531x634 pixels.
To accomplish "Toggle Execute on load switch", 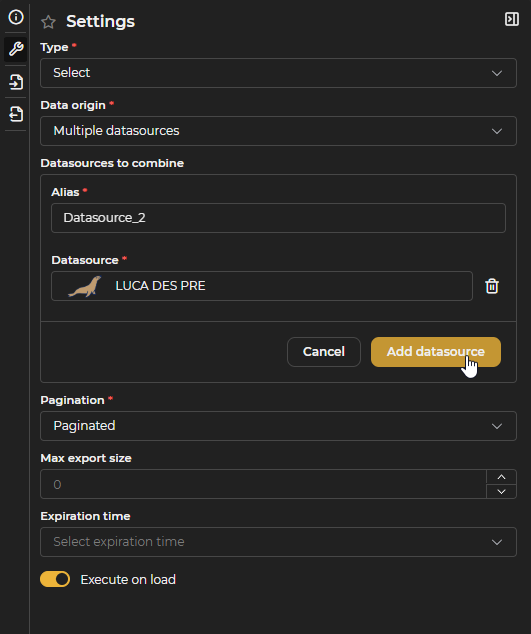I will click(55, 579).
